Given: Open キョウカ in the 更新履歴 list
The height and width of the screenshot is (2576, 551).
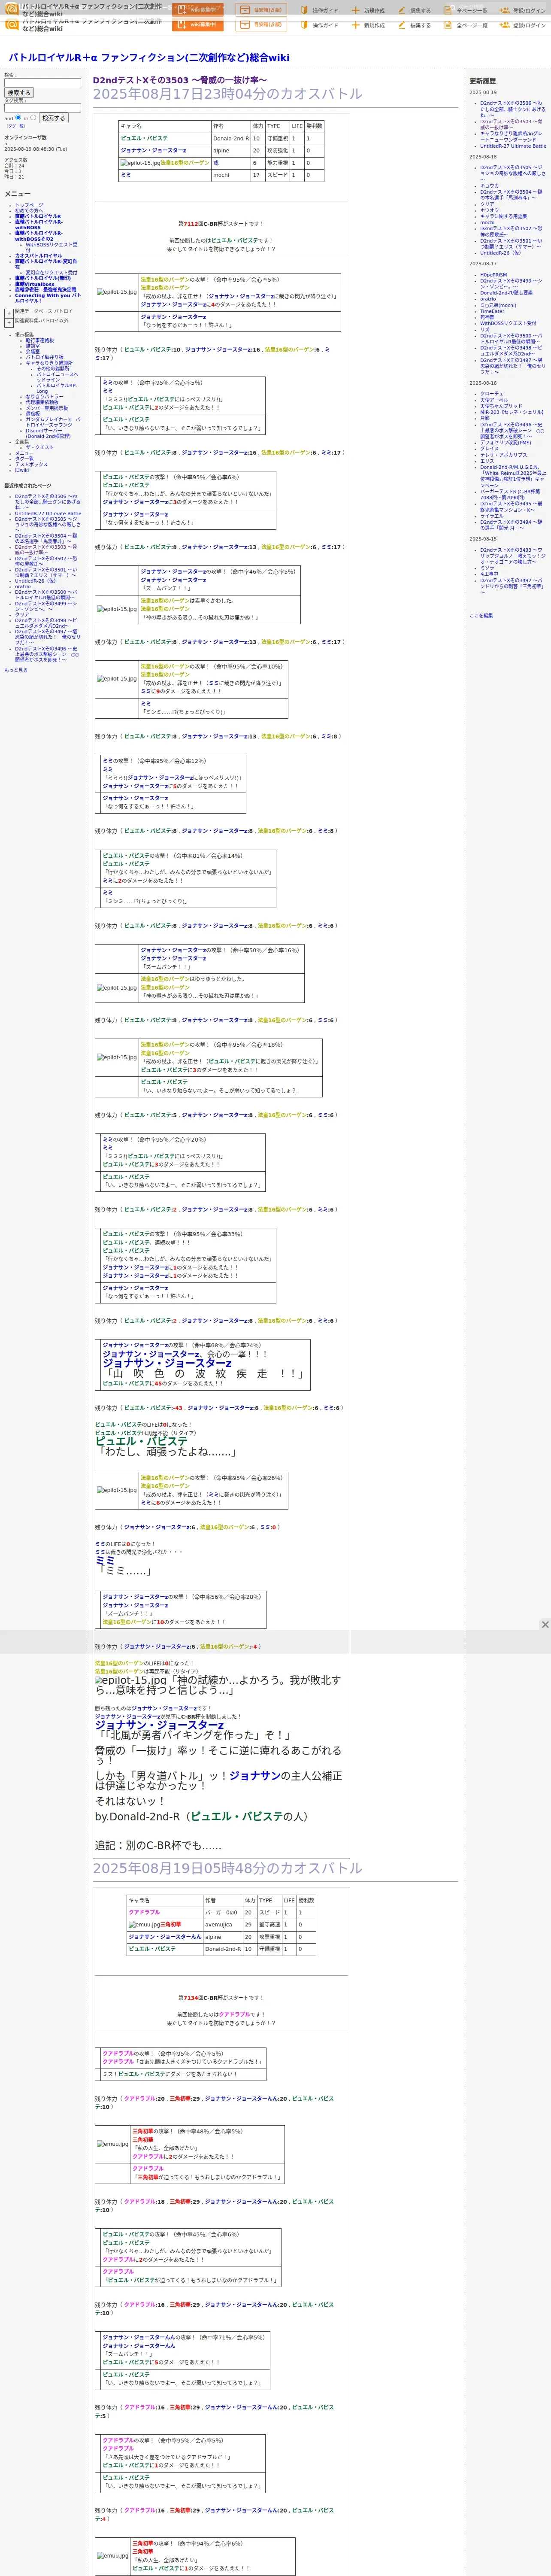Looking at the screenshot, I should (x=489, y=185).
